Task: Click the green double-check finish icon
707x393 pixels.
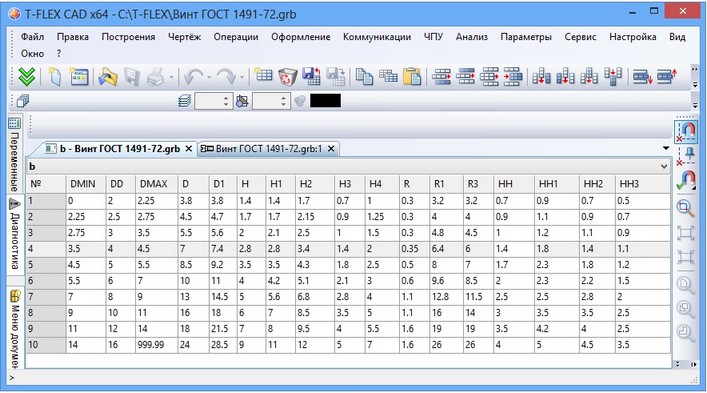Action: 27,77
